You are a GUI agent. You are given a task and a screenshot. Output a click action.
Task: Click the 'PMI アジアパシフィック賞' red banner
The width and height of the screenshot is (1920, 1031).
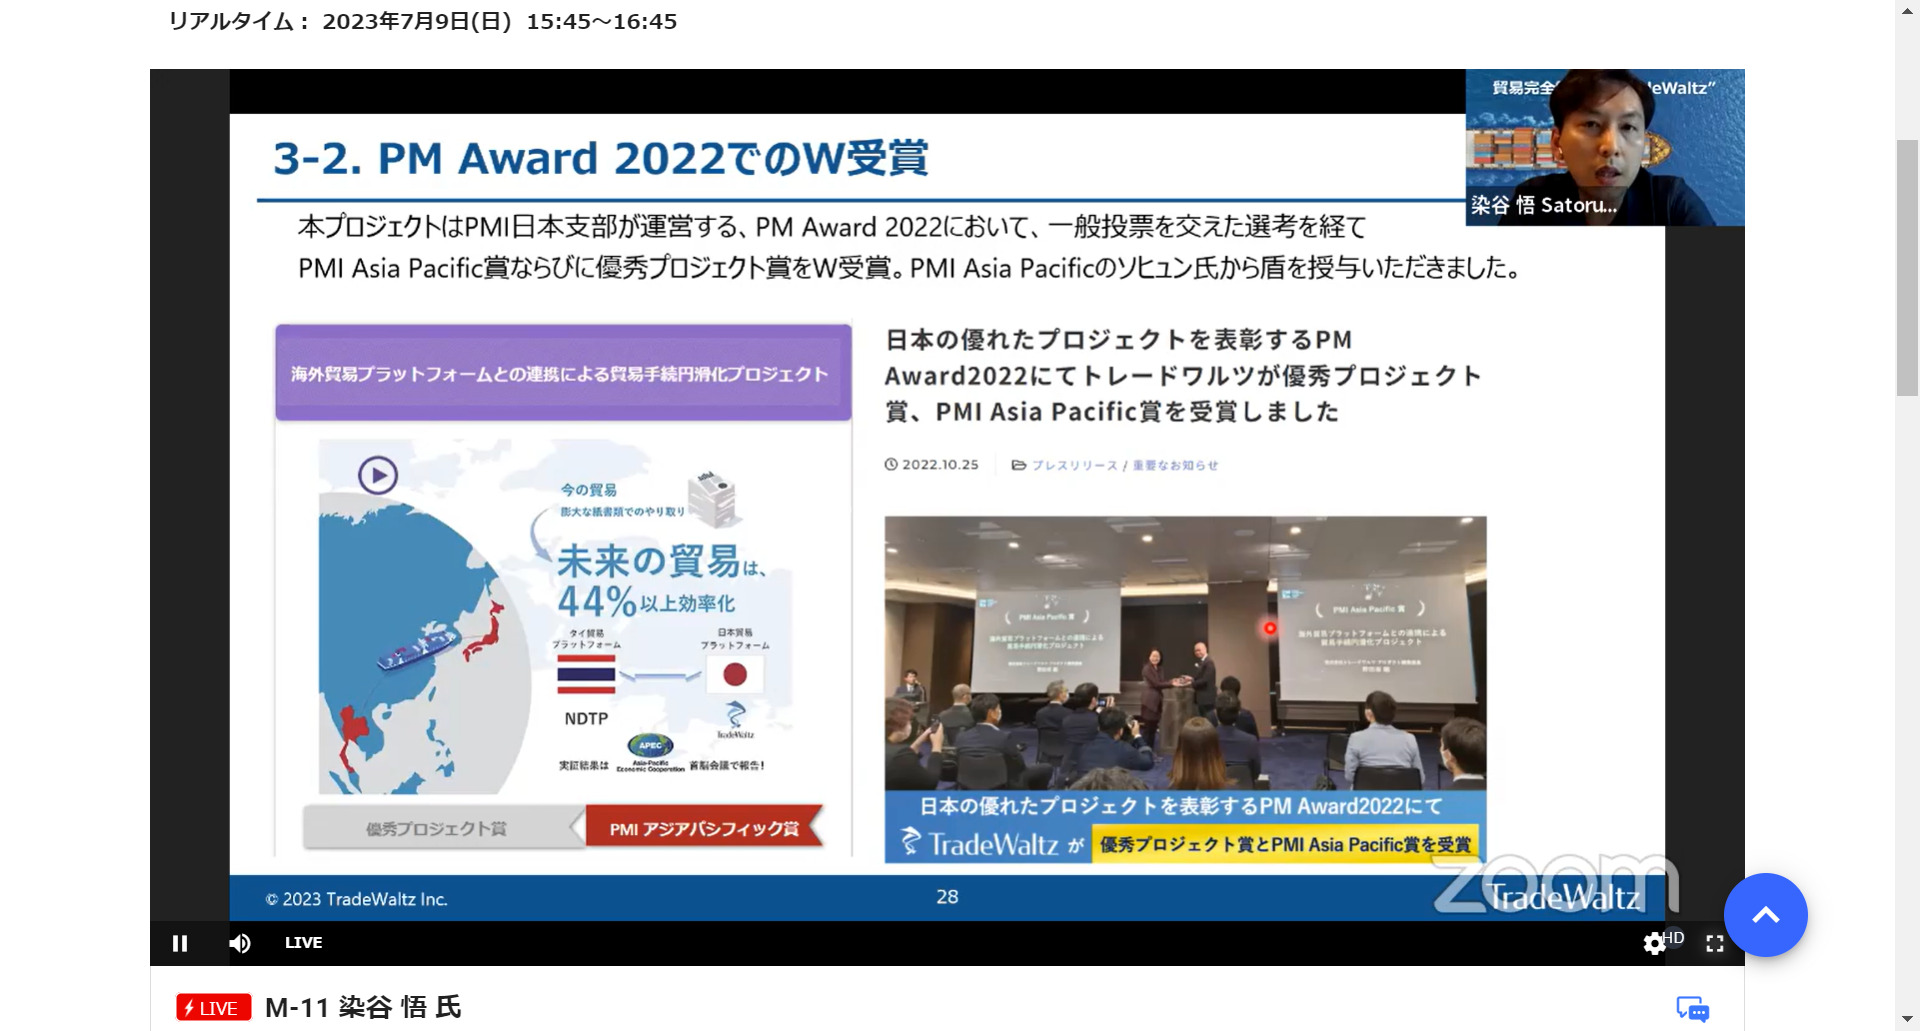[704, 828]
